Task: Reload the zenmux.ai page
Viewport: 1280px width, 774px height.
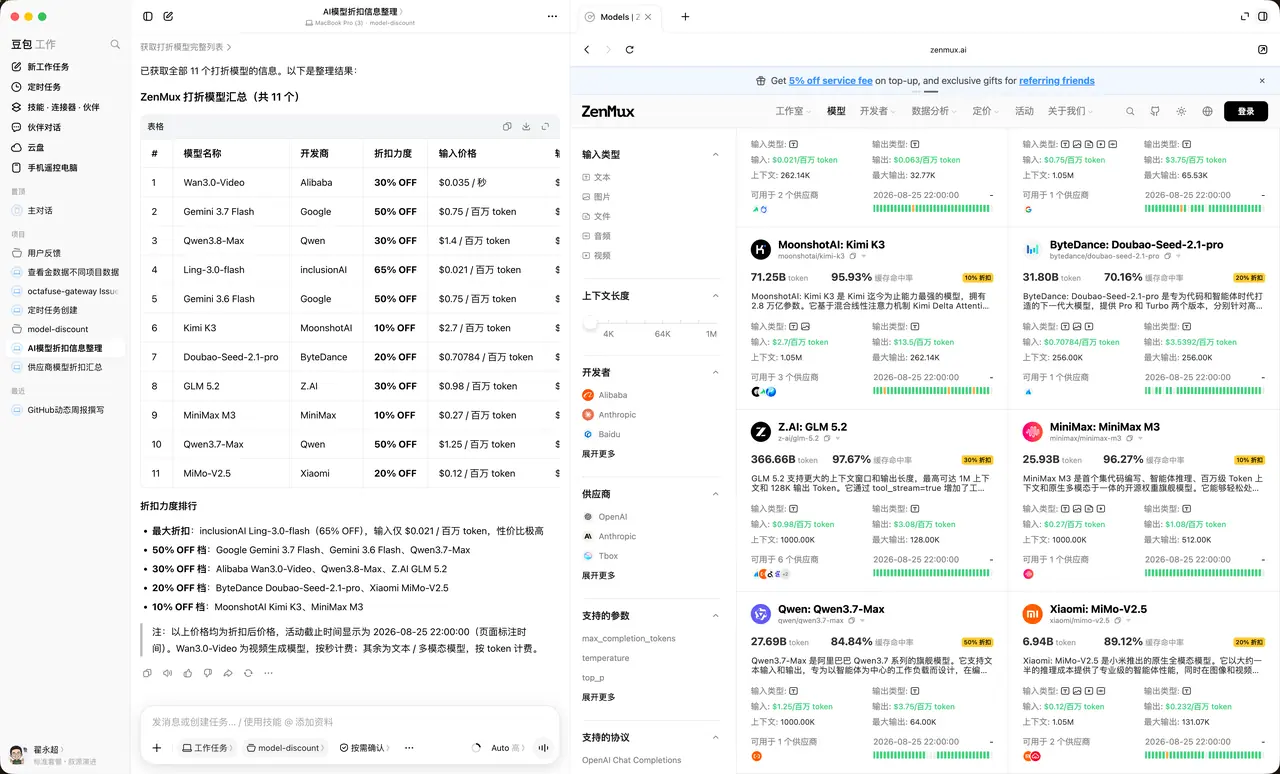Action: tap(629, 49)
